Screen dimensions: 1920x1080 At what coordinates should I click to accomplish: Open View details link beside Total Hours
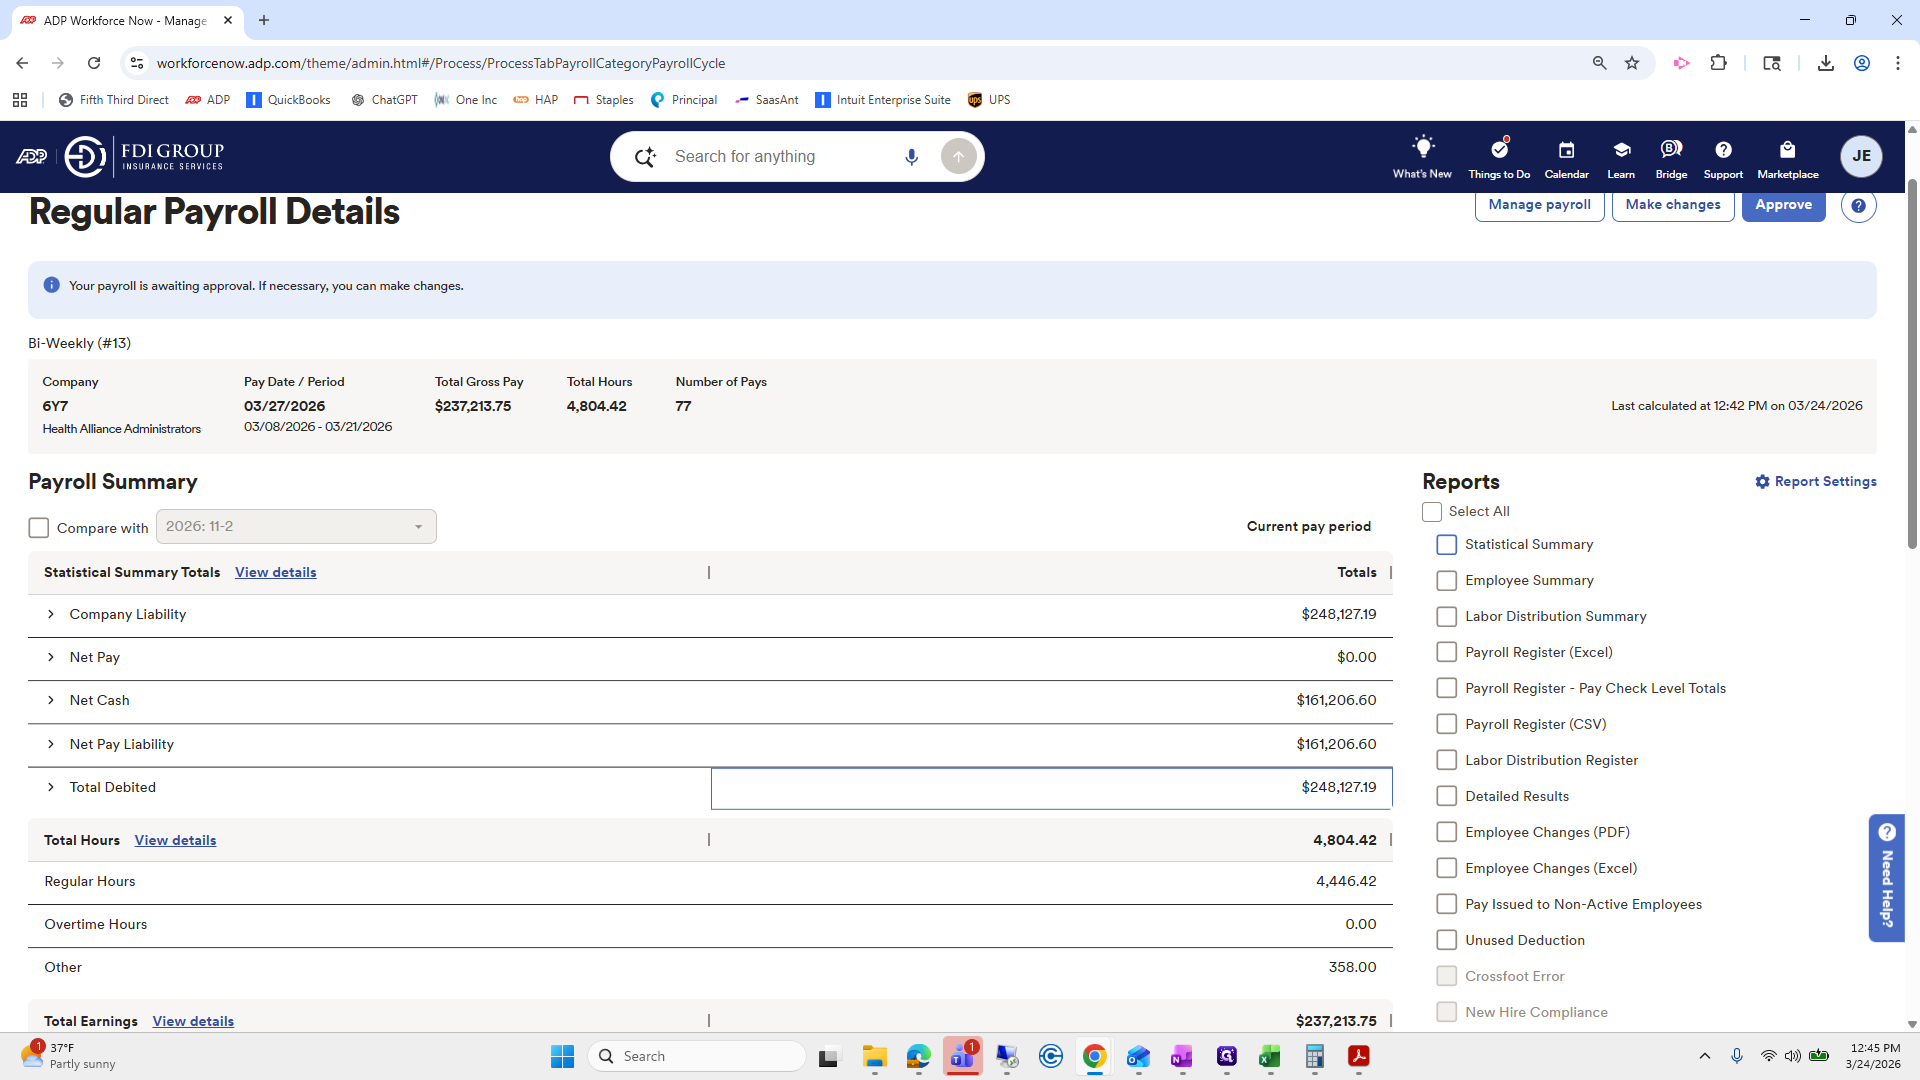tap(175, 841)
